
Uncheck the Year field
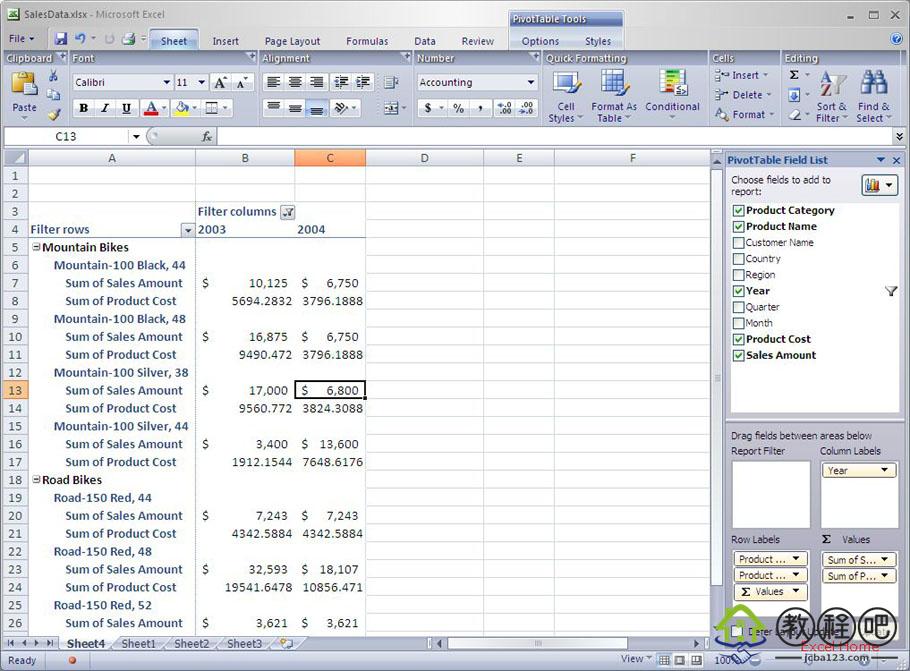[738, 291]
